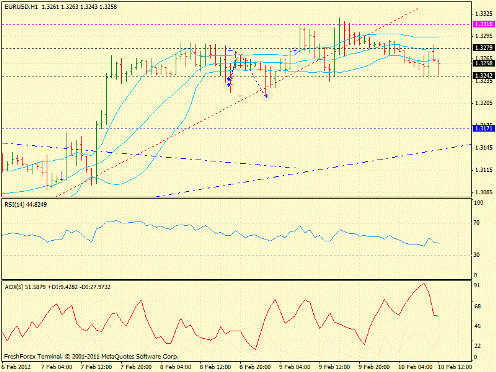Screen dimensions: 496x372
Task: Click the 7 Feb 20:00 time label
Action: [136, 367]
